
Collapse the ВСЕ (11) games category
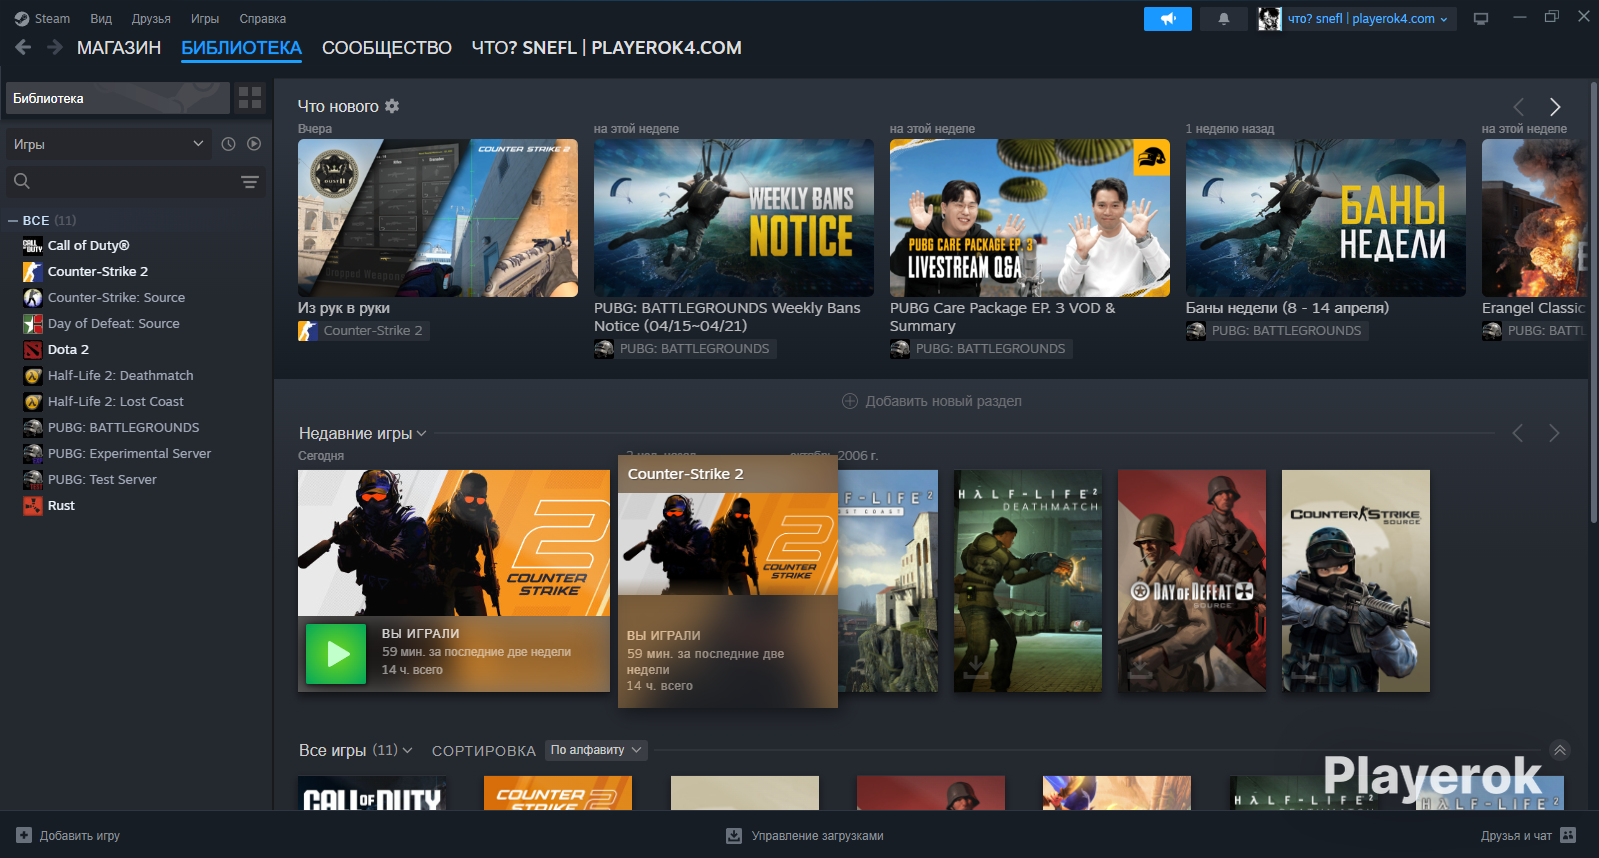pos(13,220)
